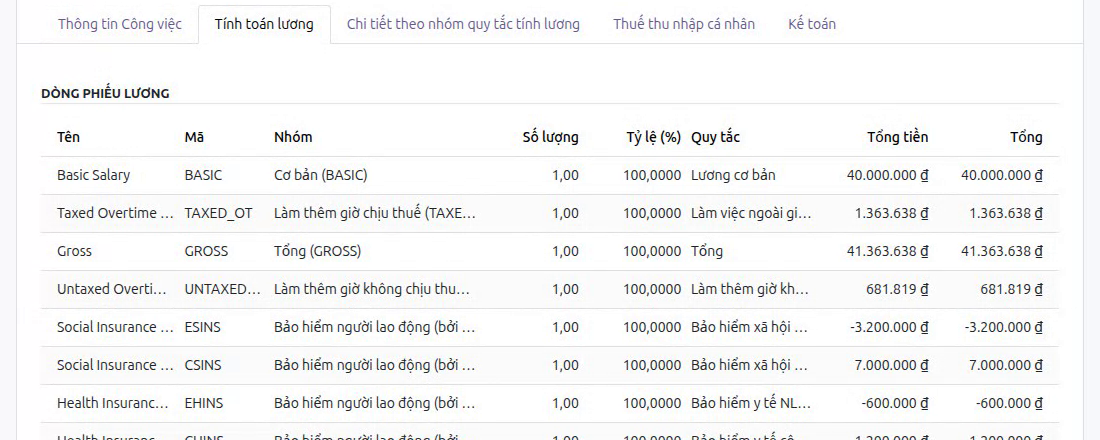
Task: Click the 40.000.000 ₫ Tổng tiền cell
Action: point(887,175)
